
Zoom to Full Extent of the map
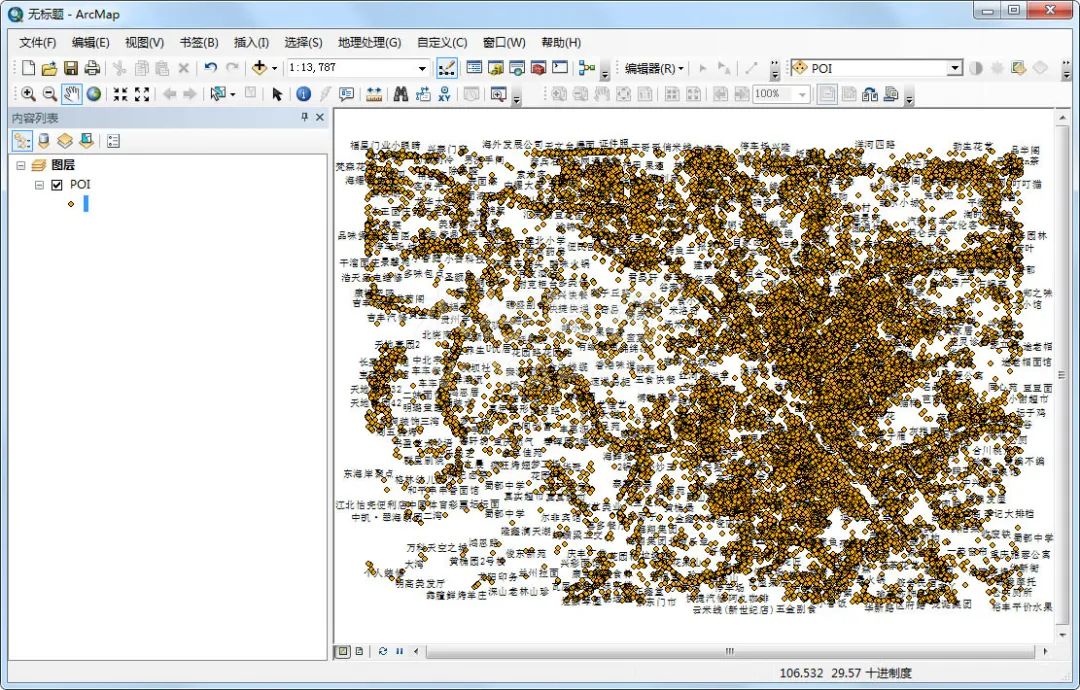(93, 93)
